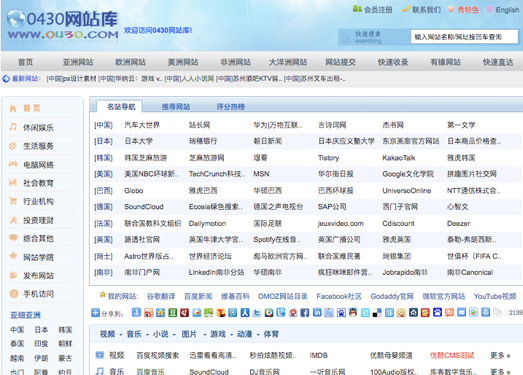Click the music note icon in 音乐 row
Screen dimensions: 523x375
tap(99, 371)
